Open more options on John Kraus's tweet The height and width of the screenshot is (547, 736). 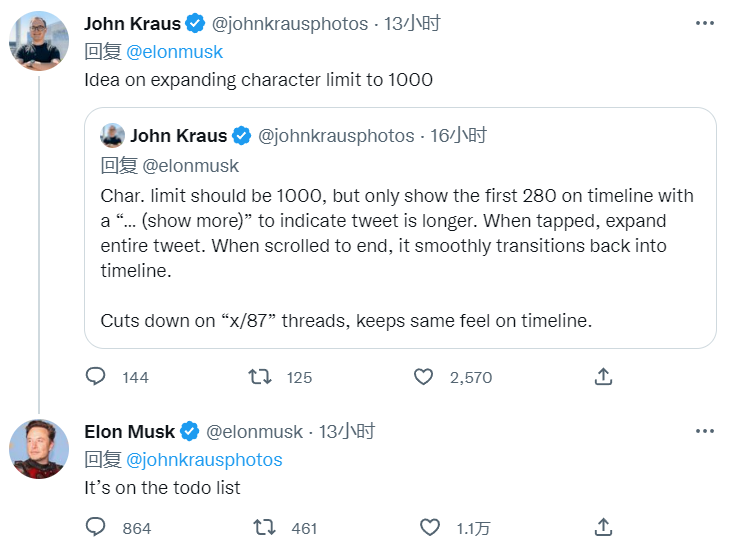click(704, 22)
